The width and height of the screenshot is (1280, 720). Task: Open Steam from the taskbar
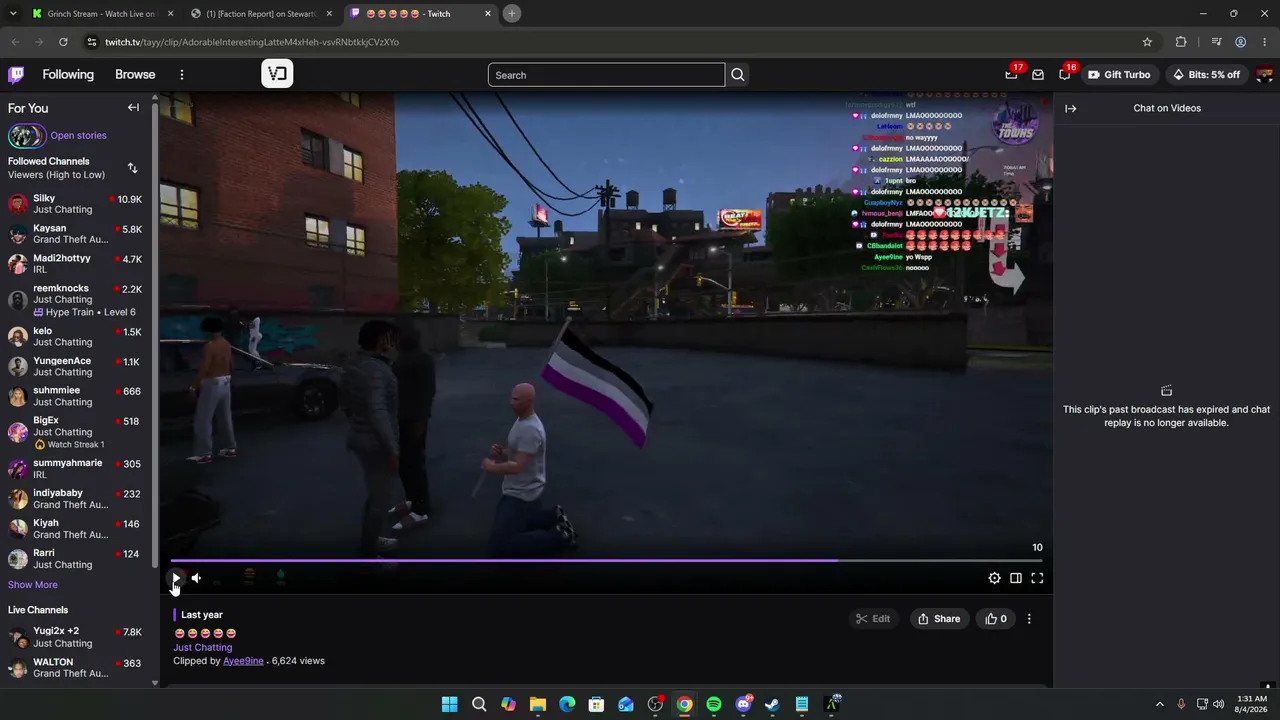pyautogui.click(x=772, y=704)
